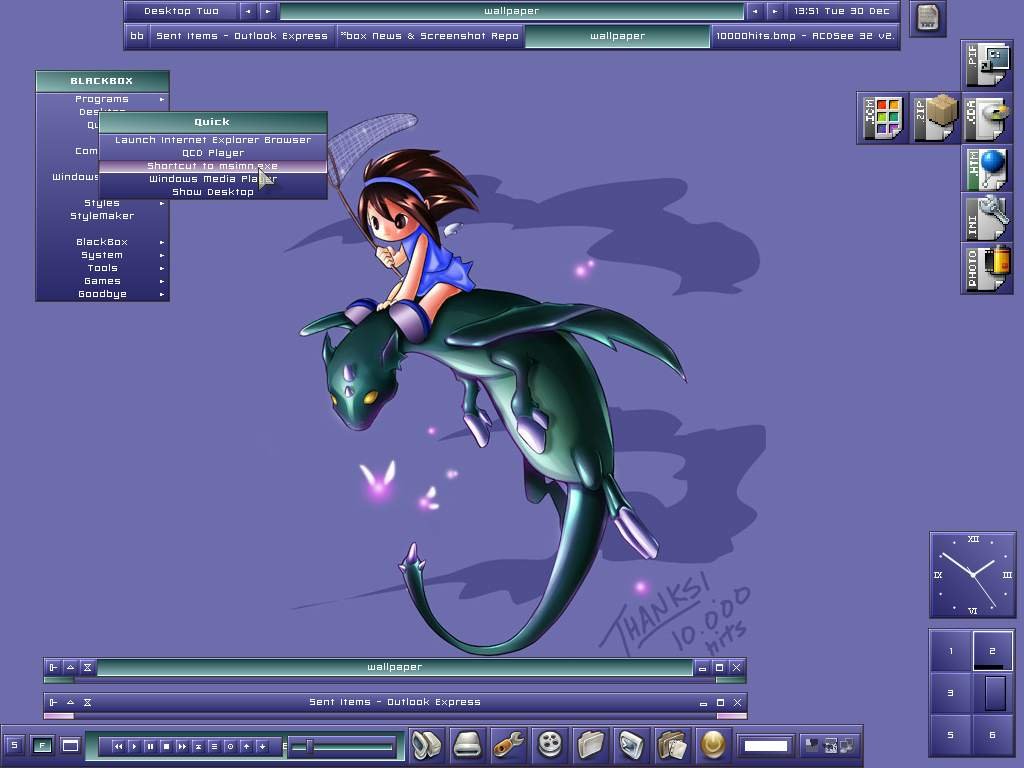Click the 'bb' taskbar button

click(136, 36)
